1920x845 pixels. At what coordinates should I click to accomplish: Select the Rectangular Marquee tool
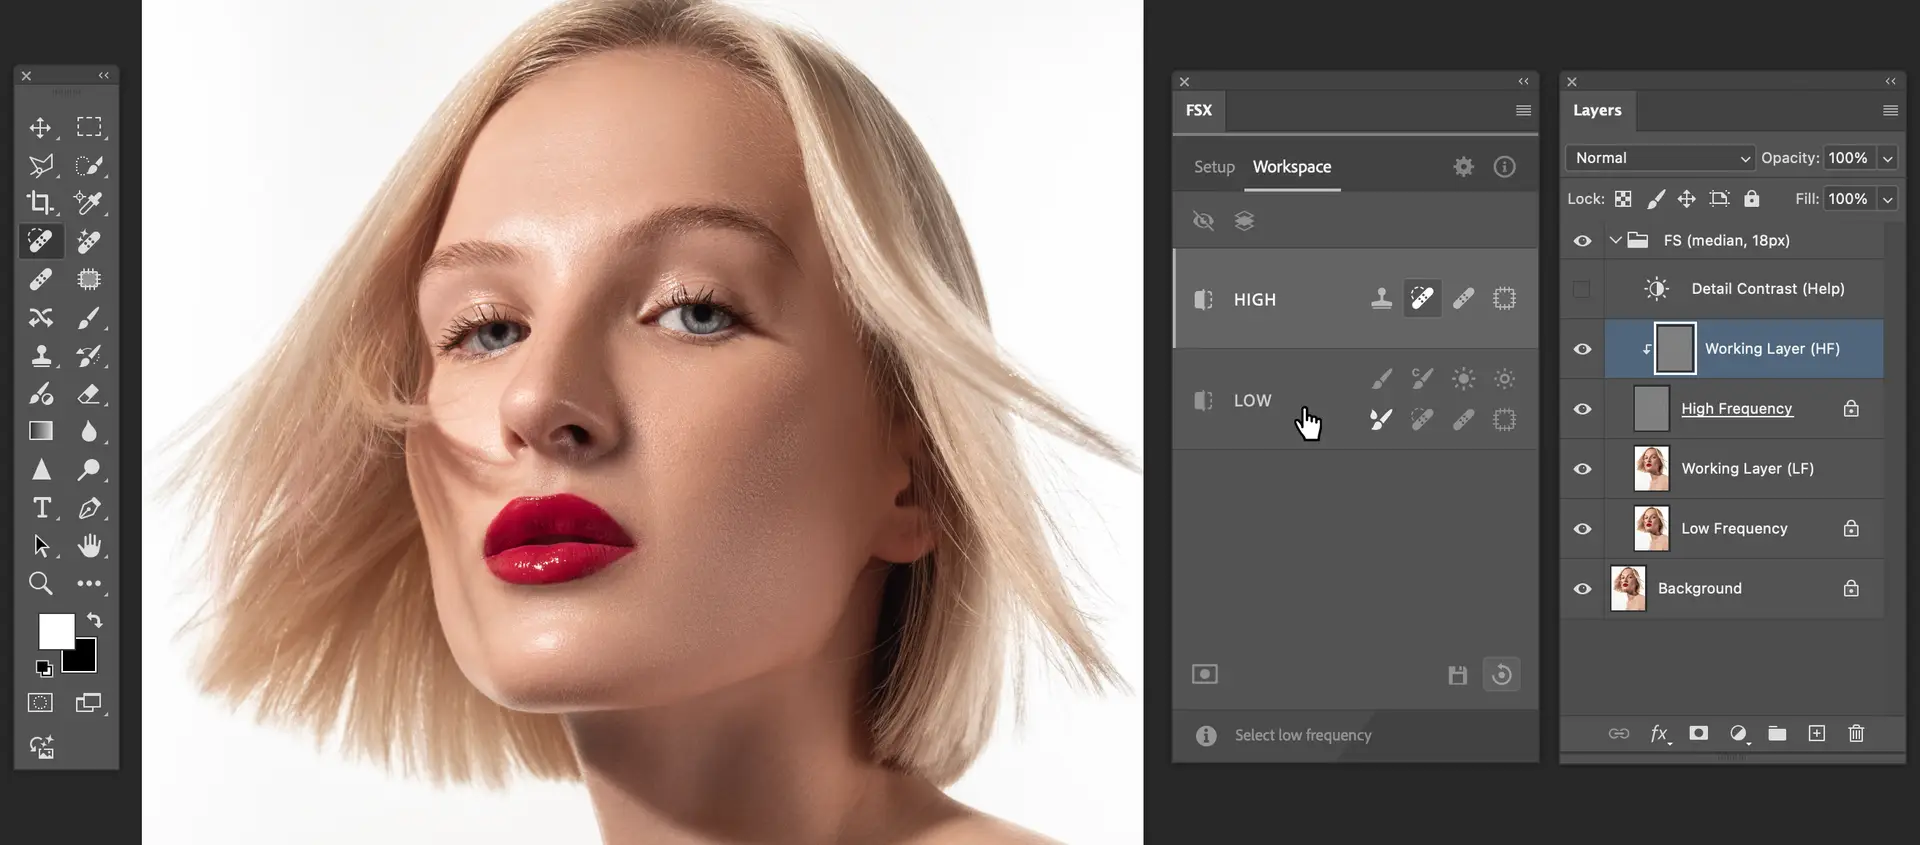tap(89, 127)
